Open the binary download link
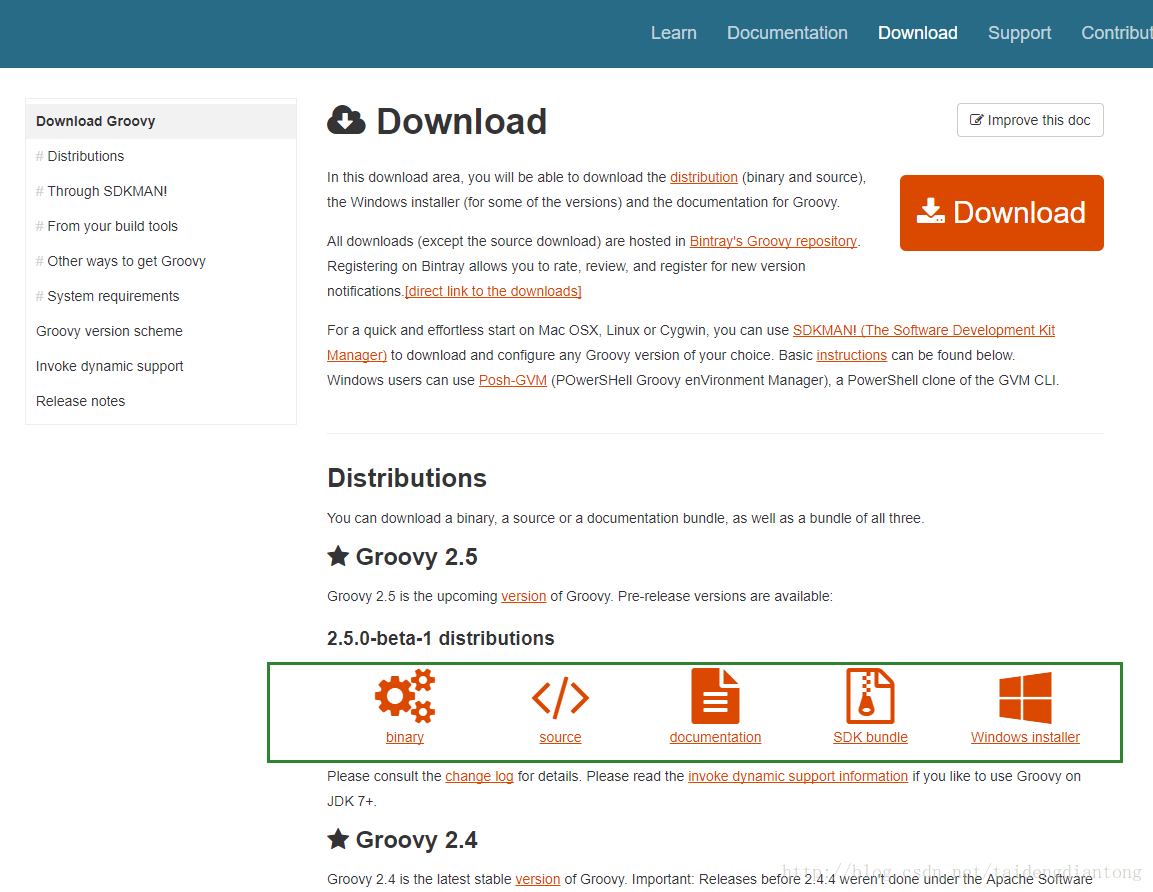This screenshot has height=892, width=1153. (x=405, y=737)
